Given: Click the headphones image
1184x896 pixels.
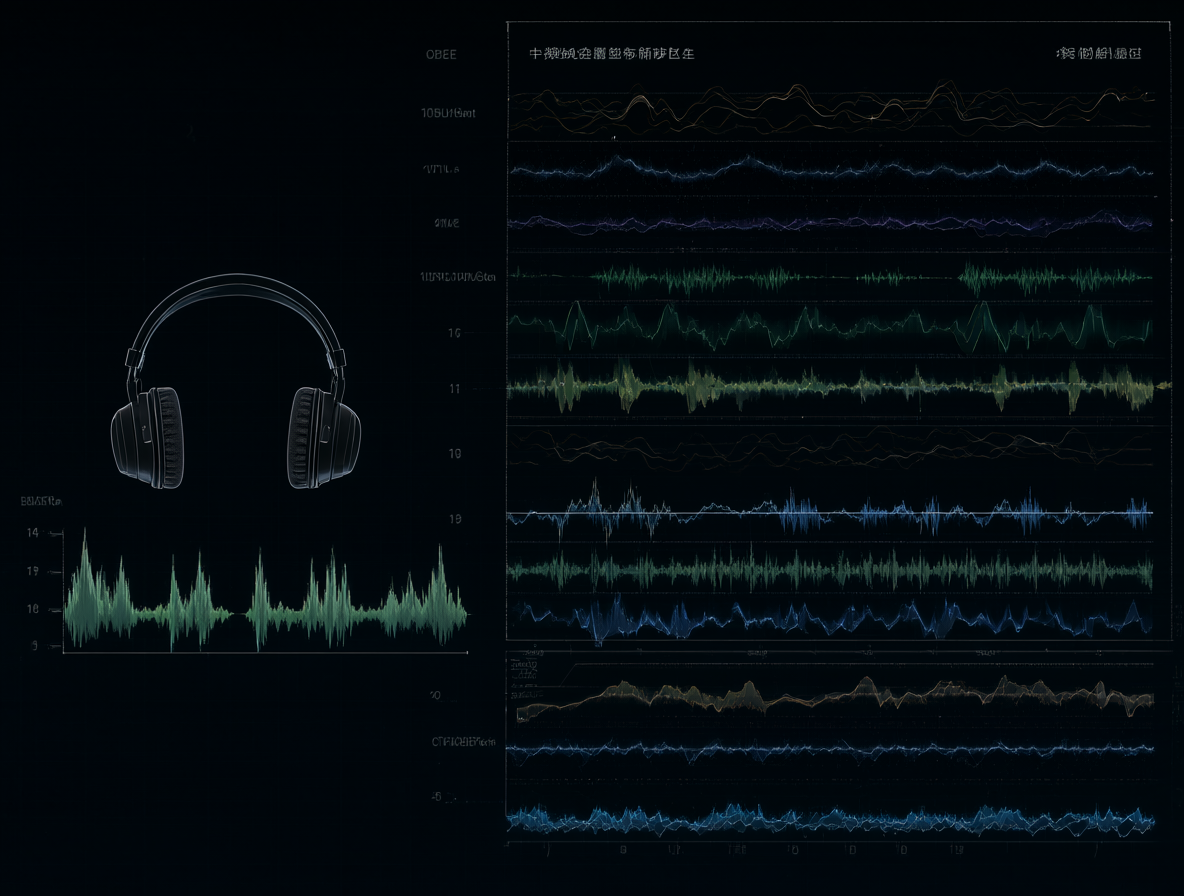Looking at the screenshot, I should tap(236, 381).
